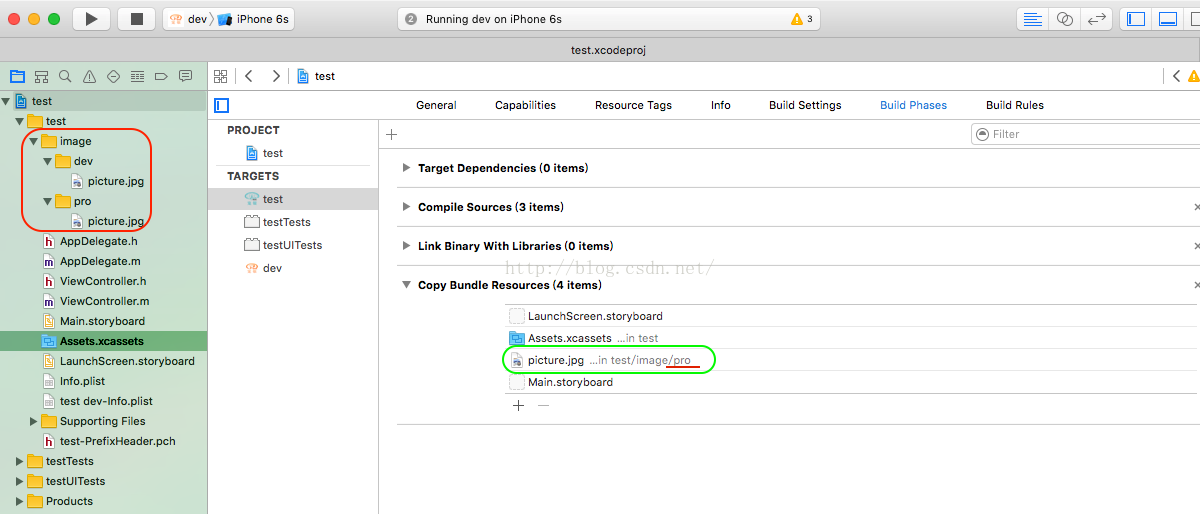Viewport: 1200px width, 514px height.
Task: Switch to the General tab
Action: 436,105
